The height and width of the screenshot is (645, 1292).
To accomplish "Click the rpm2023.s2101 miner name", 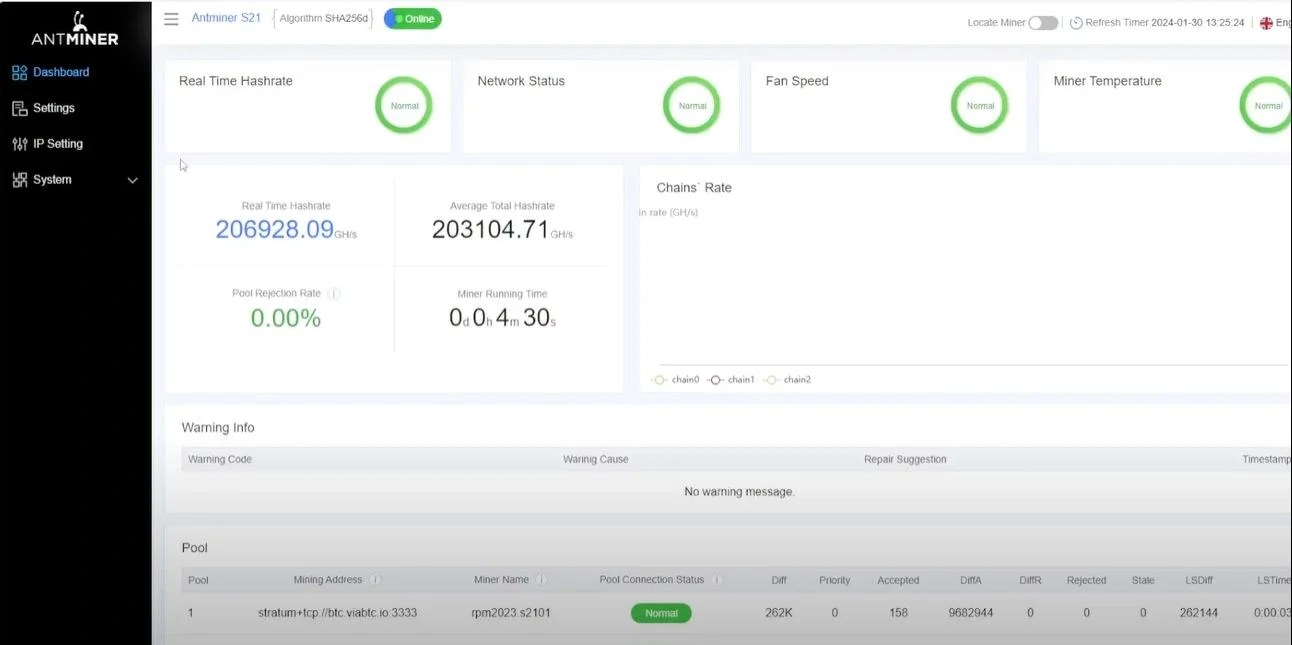I will tap(511, 613).
